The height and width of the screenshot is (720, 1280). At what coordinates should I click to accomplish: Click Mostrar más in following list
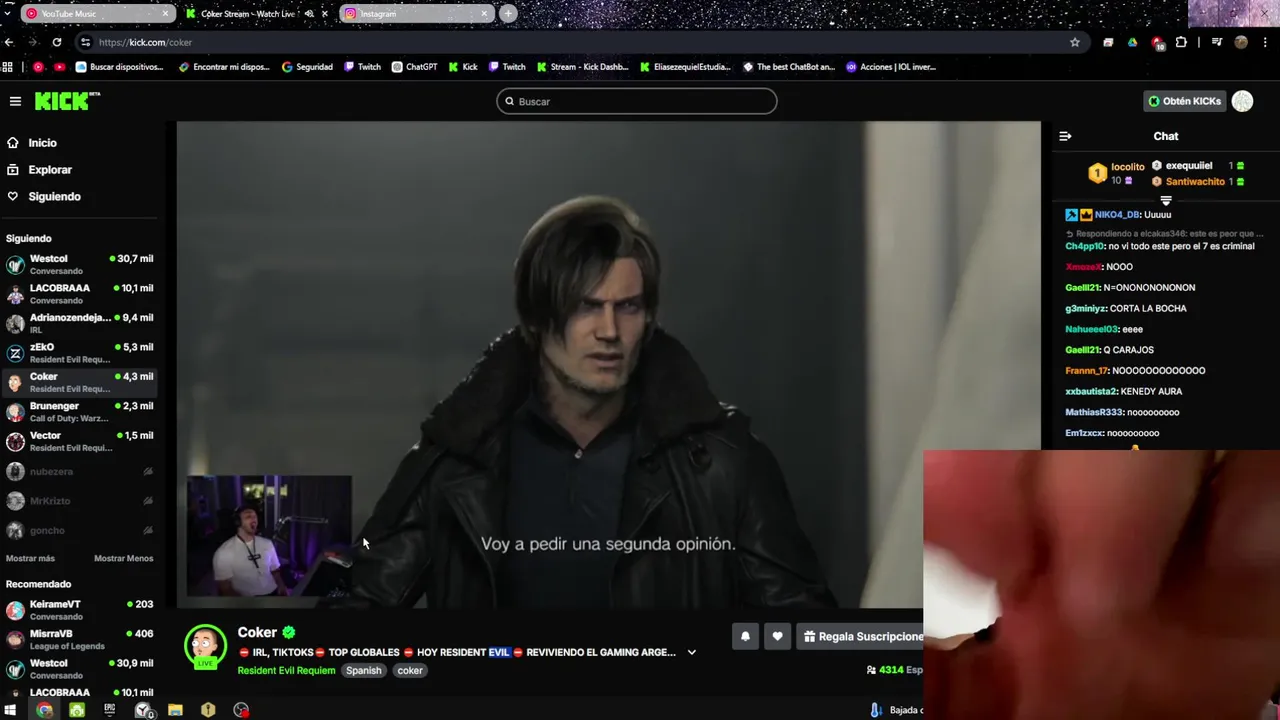pos(30,558)
